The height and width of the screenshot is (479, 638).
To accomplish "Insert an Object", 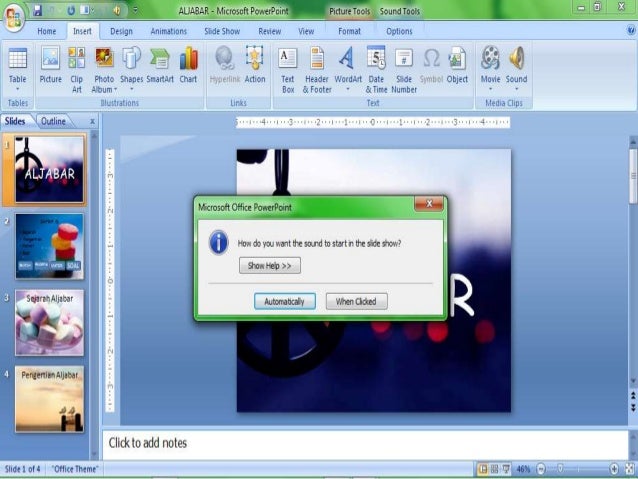I will coord(457,65).
